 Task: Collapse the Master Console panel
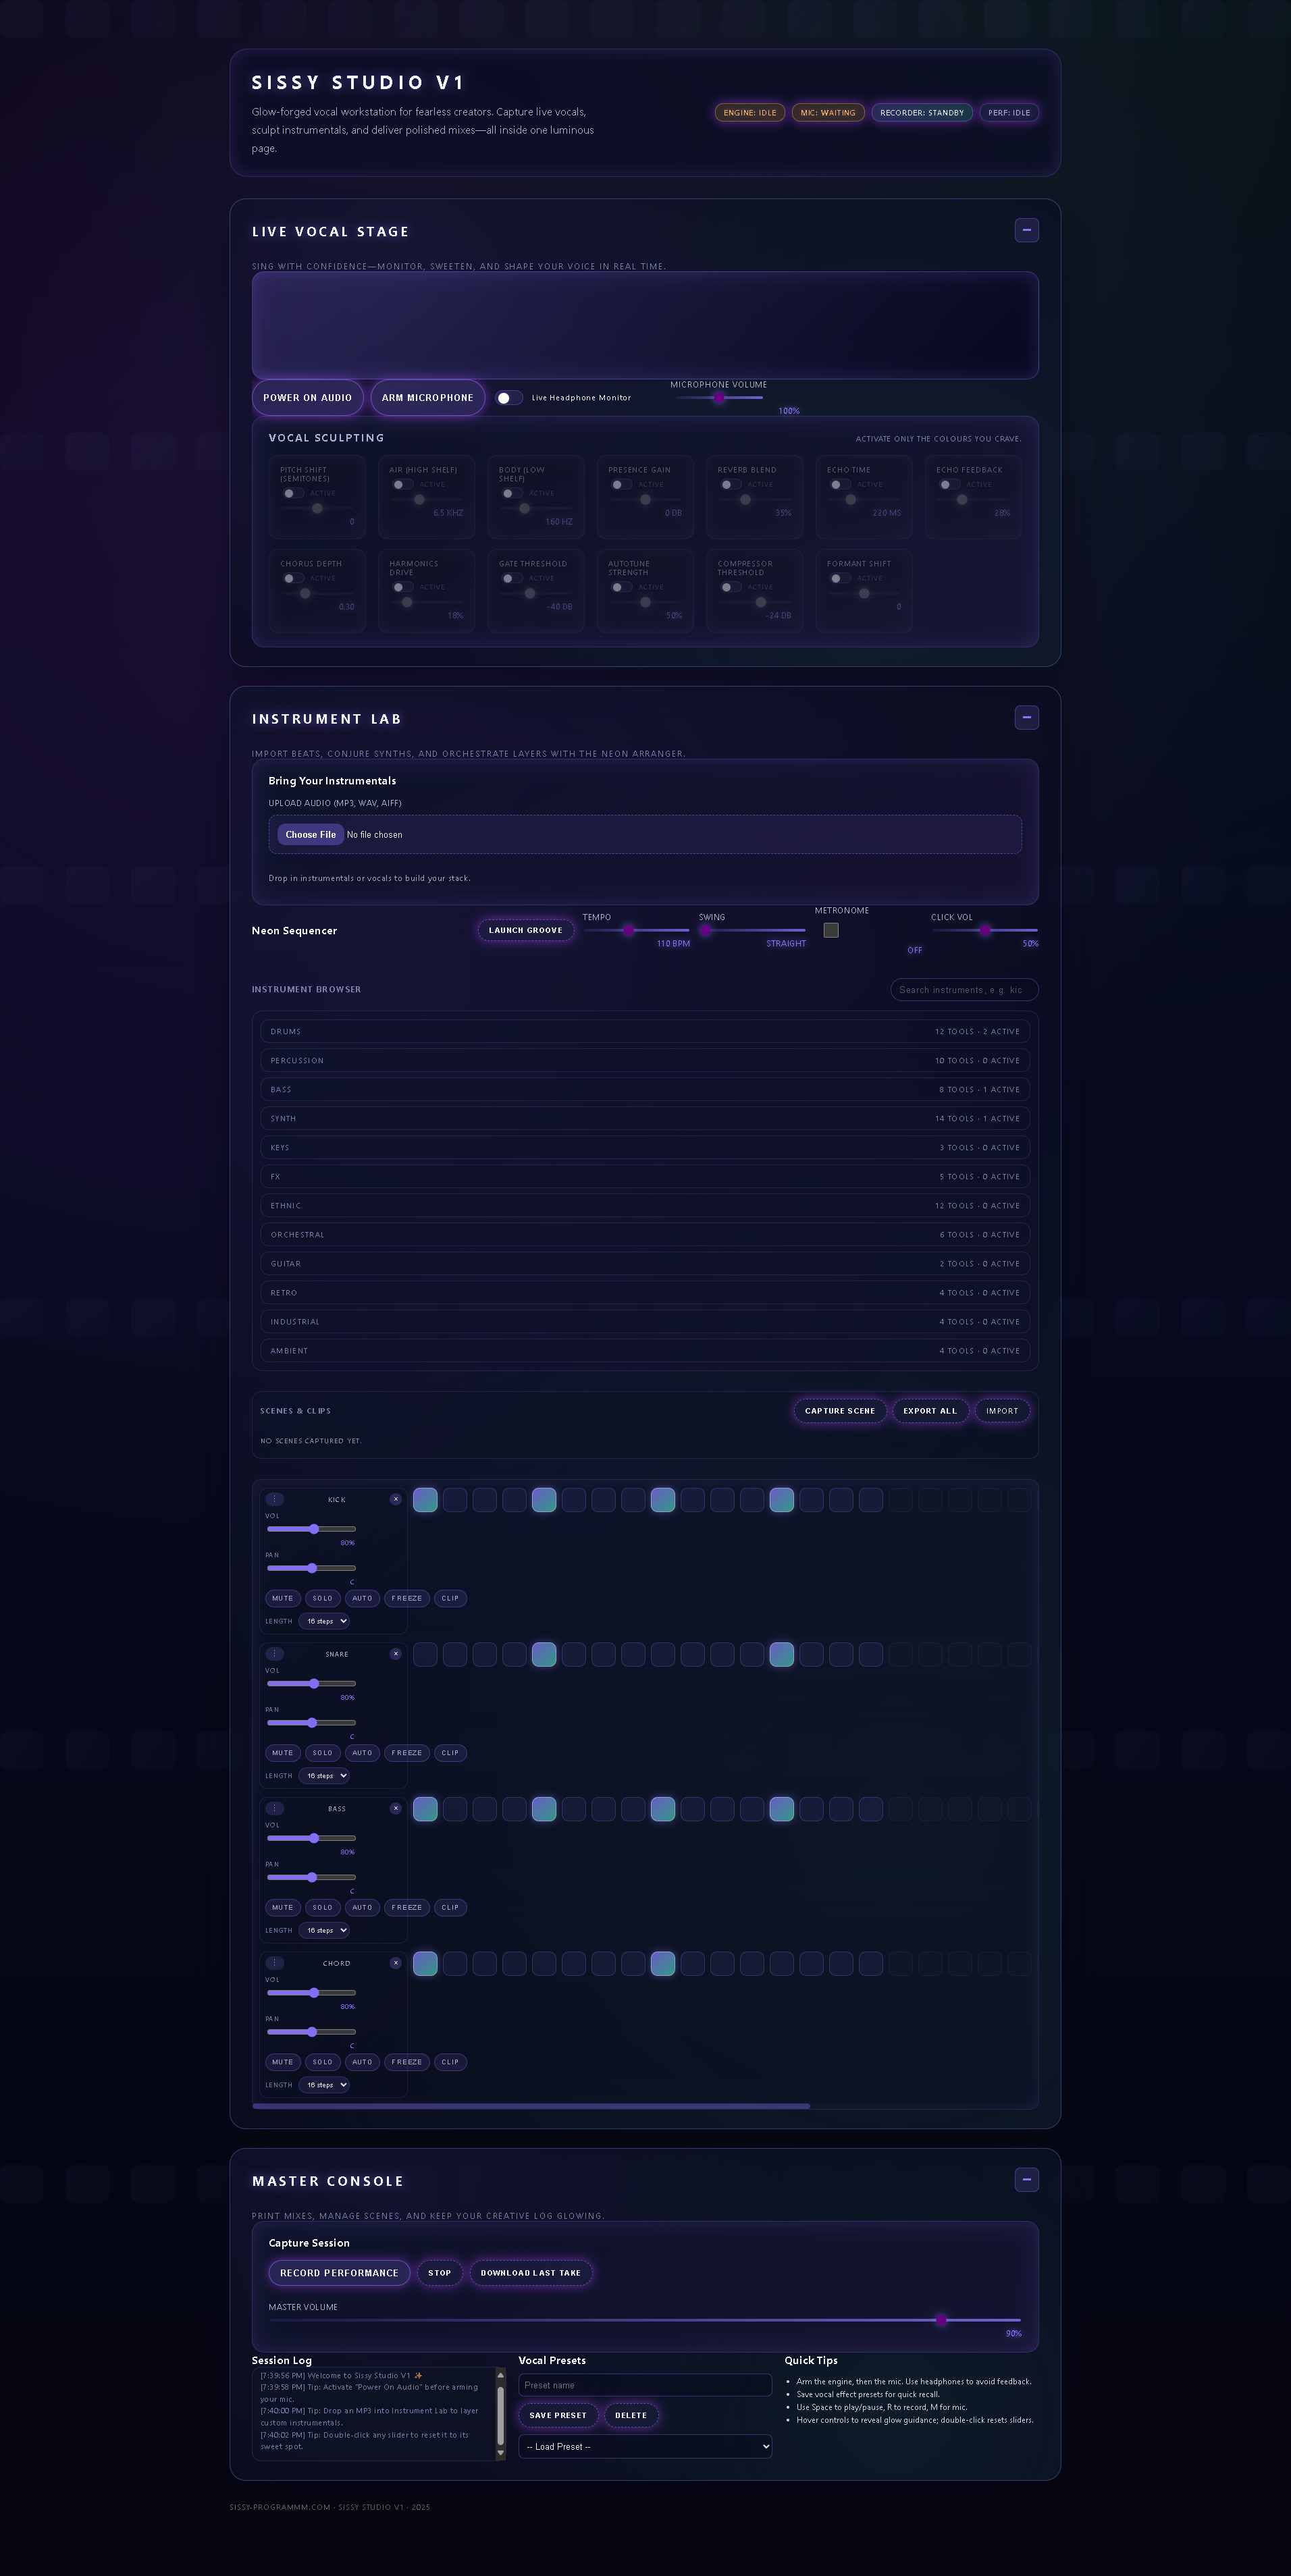point(1026,2179)
